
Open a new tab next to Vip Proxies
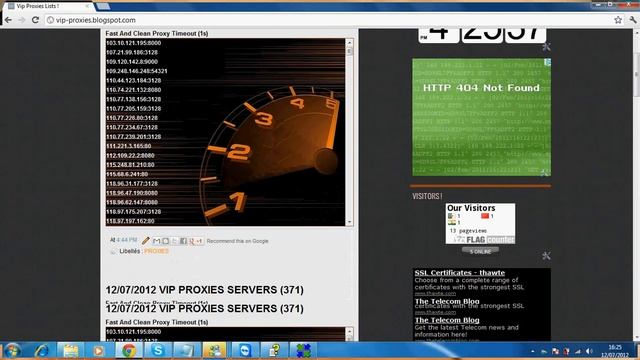point(103,6)
